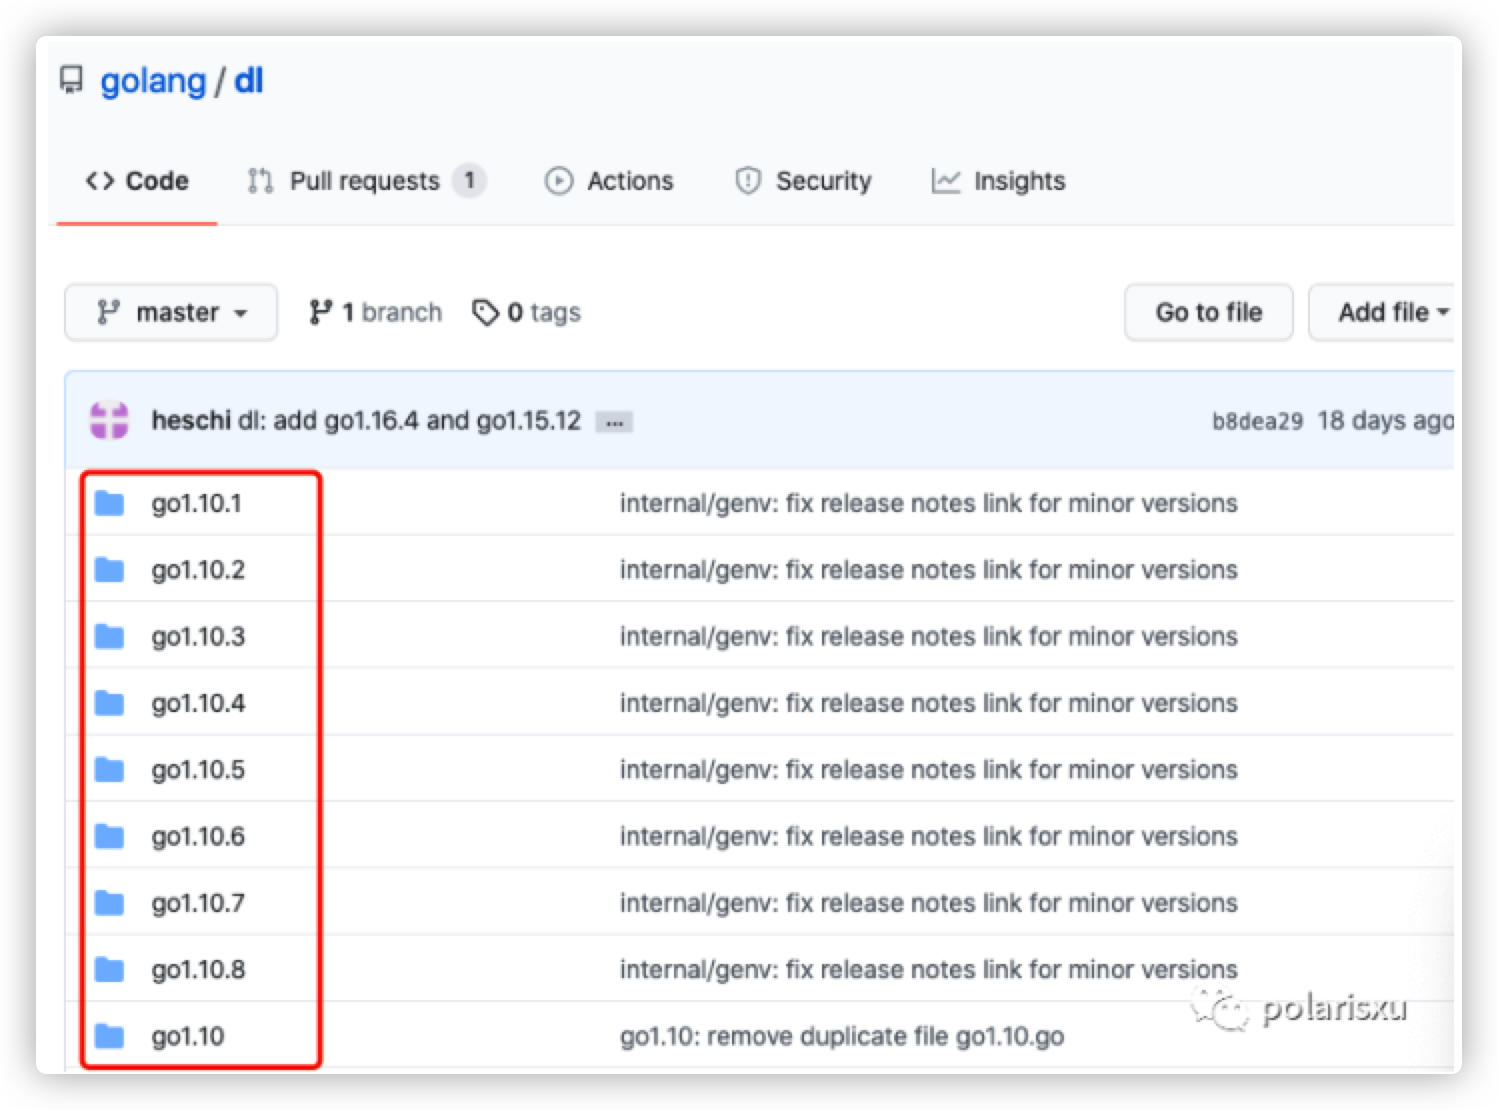
Task: Open commit message in go1.10.1 row
Action: point(929,503)
